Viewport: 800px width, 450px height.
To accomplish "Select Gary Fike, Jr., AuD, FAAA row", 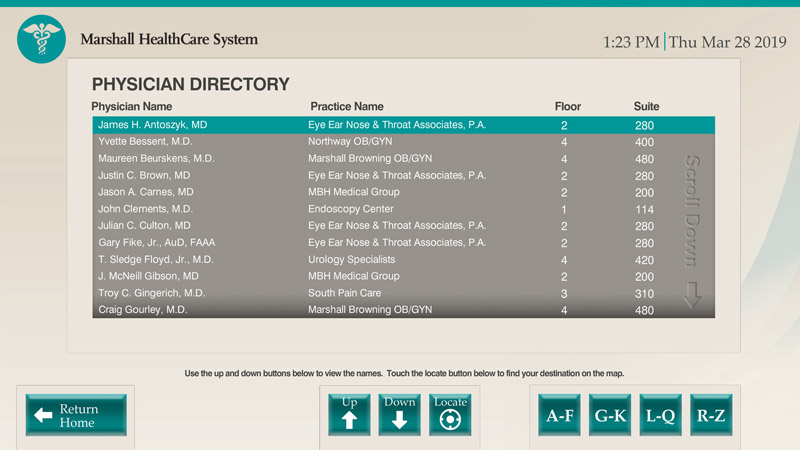I will coord(404,242).
